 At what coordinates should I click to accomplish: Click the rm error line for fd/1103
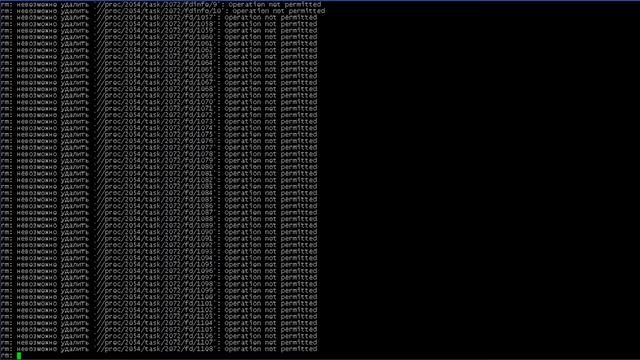[158, 317]
